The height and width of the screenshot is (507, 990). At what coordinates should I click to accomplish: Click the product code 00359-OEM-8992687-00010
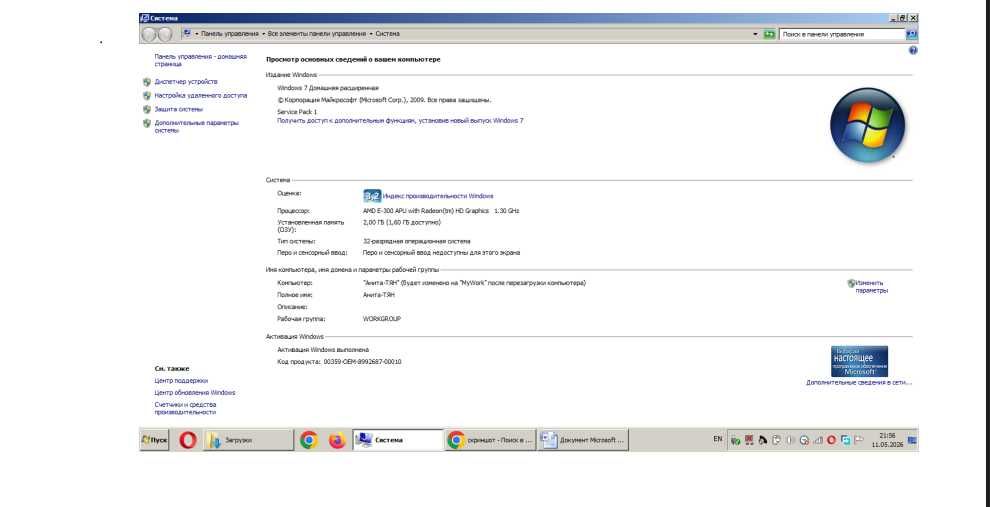click(x=362, y=362)
